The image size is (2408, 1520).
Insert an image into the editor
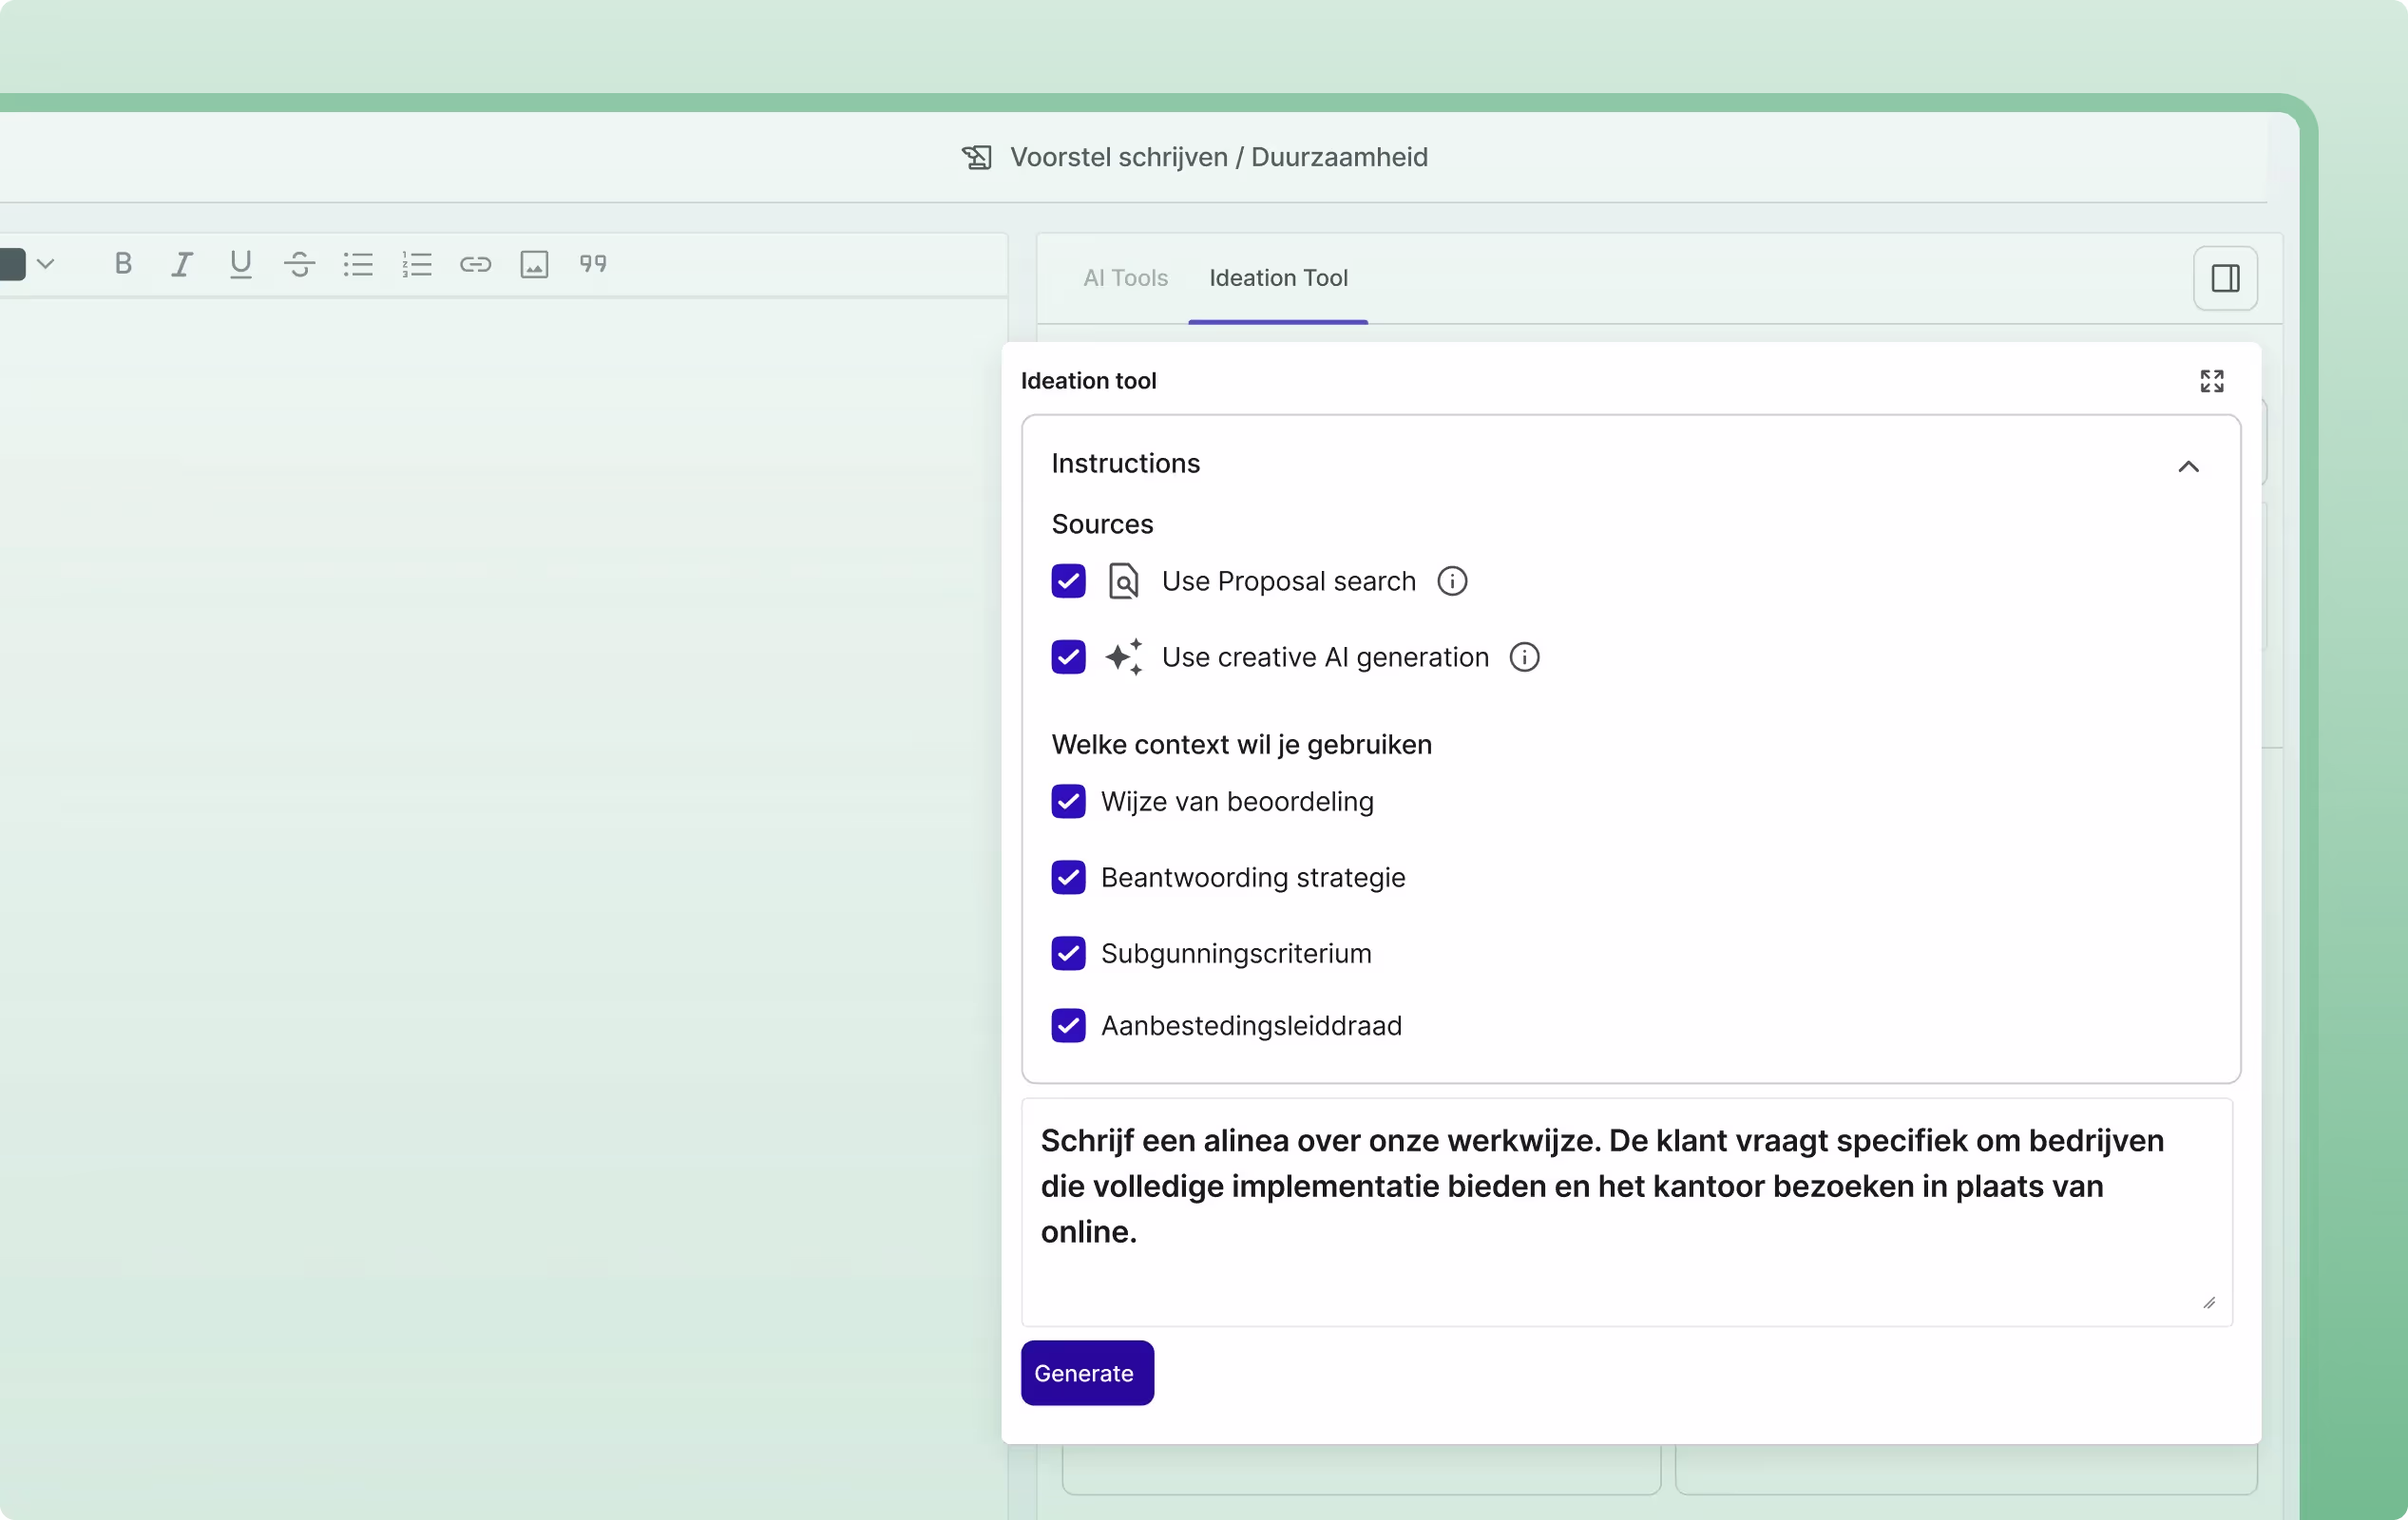click(534, 264)
